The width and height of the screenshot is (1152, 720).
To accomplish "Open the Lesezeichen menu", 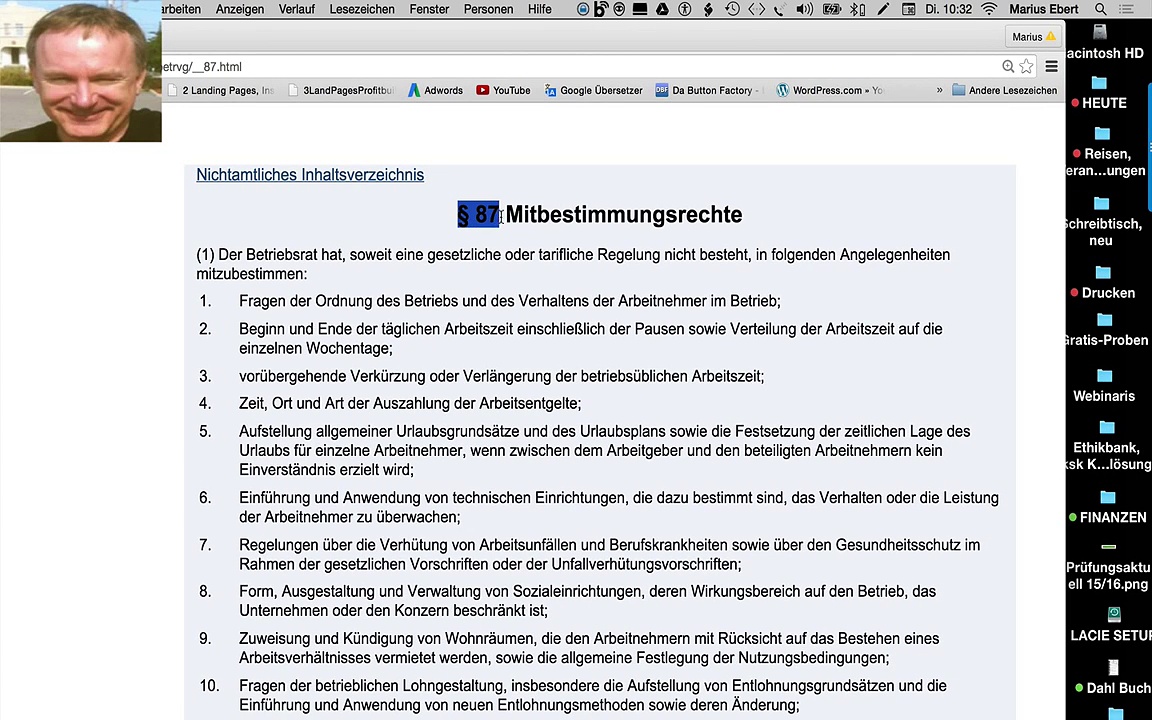I will click(361, 9).
